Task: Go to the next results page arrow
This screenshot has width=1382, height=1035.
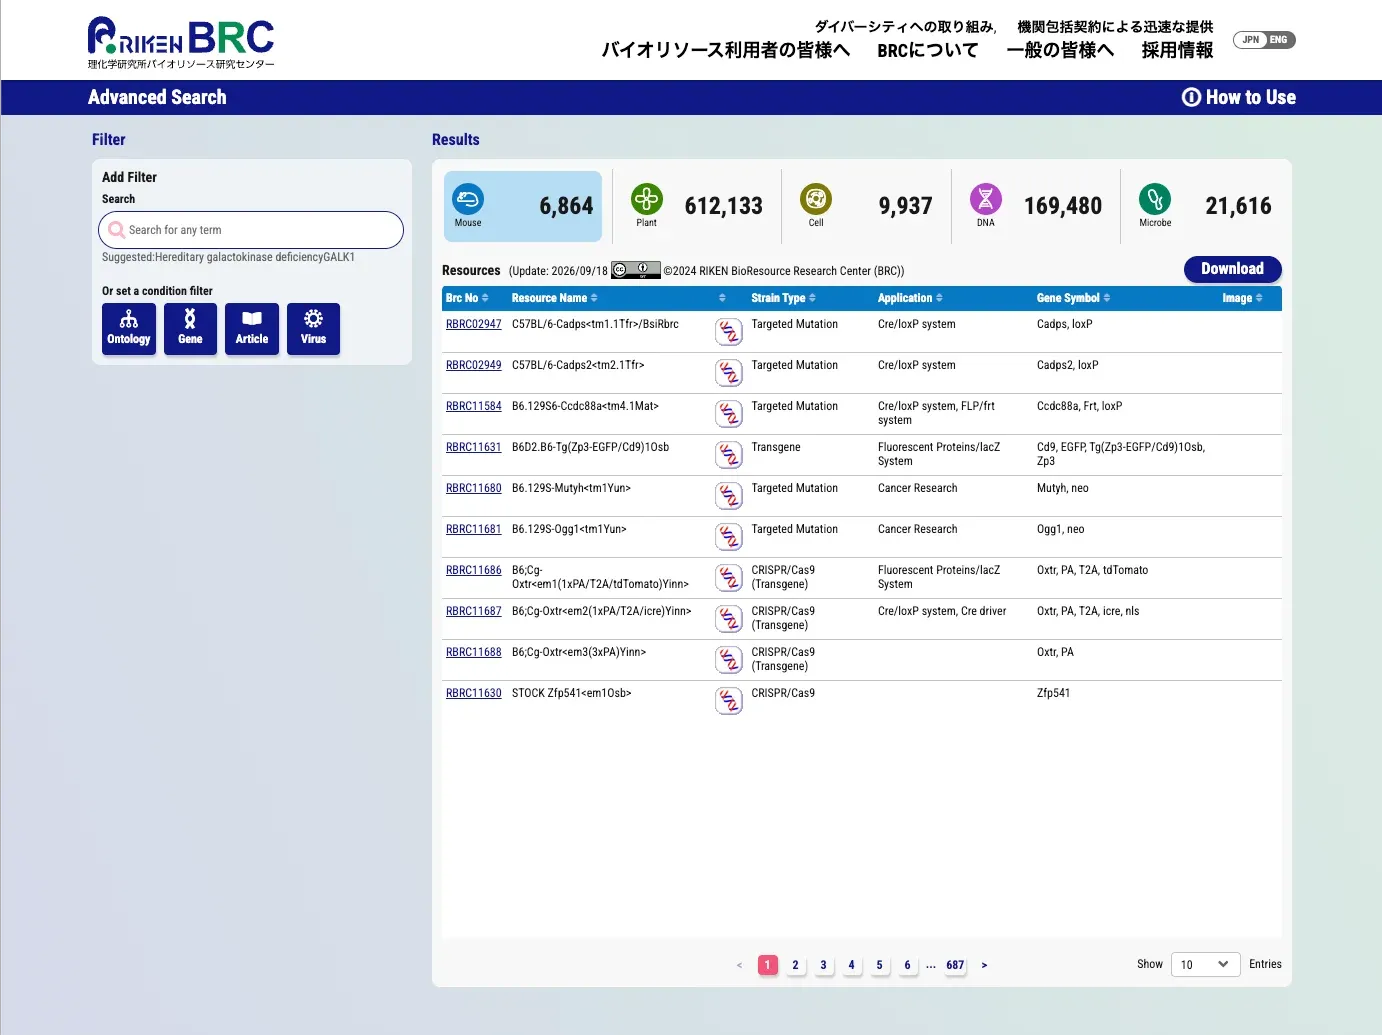Action: [985, 965]
